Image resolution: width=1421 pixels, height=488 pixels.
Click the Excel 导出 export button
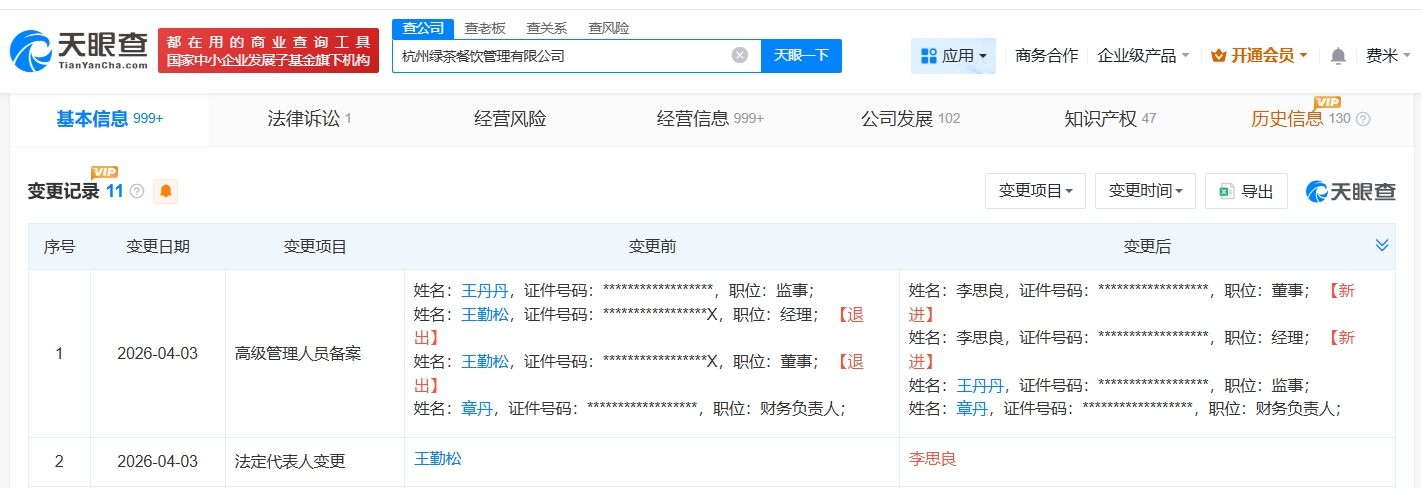(1246, 191)
